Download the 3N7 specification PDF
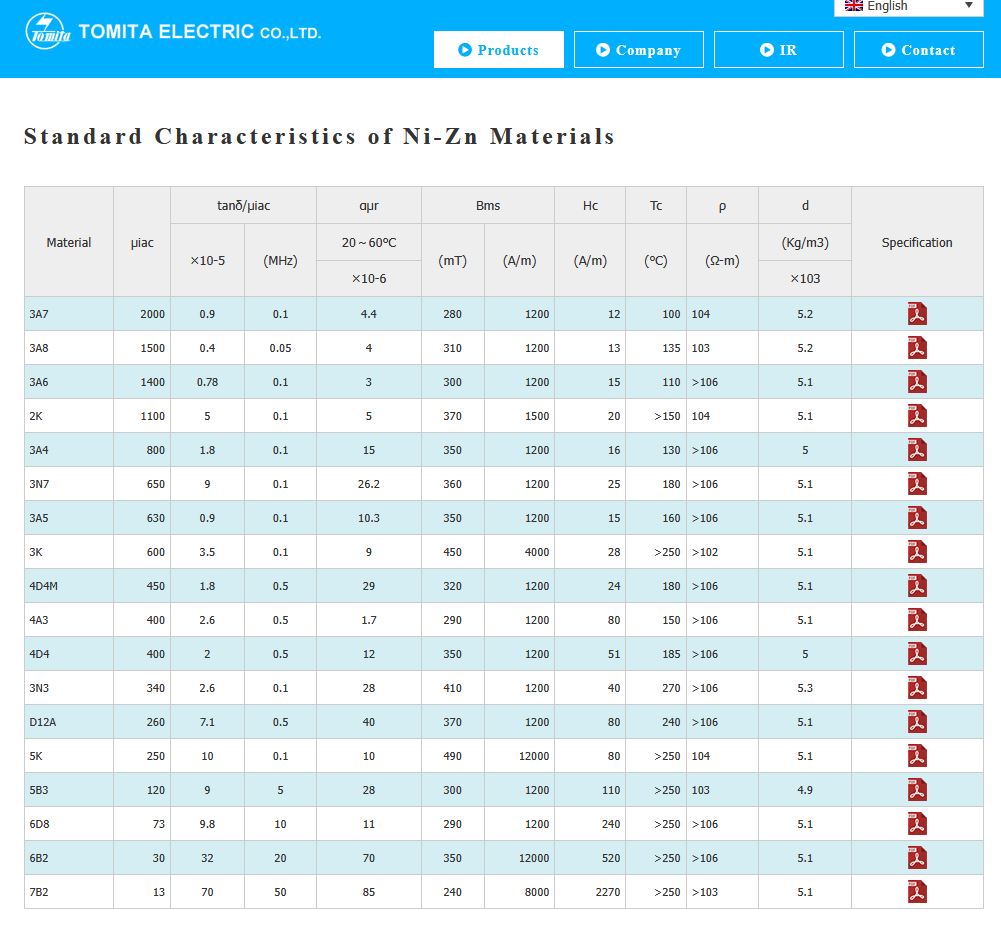This screenshot has height=930, width=1001. pos(917,484)
